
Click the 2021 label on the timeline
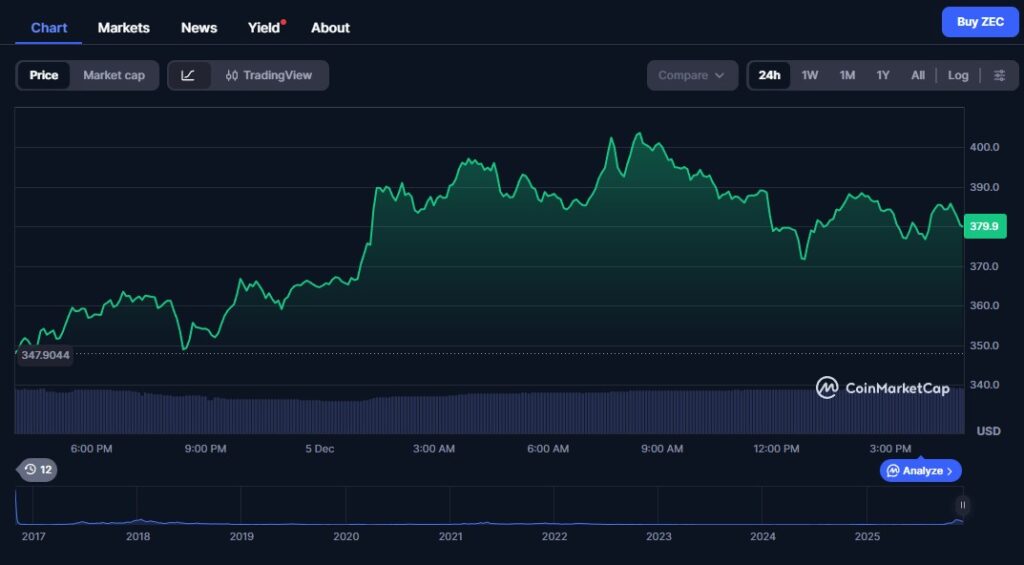point(450,536)
